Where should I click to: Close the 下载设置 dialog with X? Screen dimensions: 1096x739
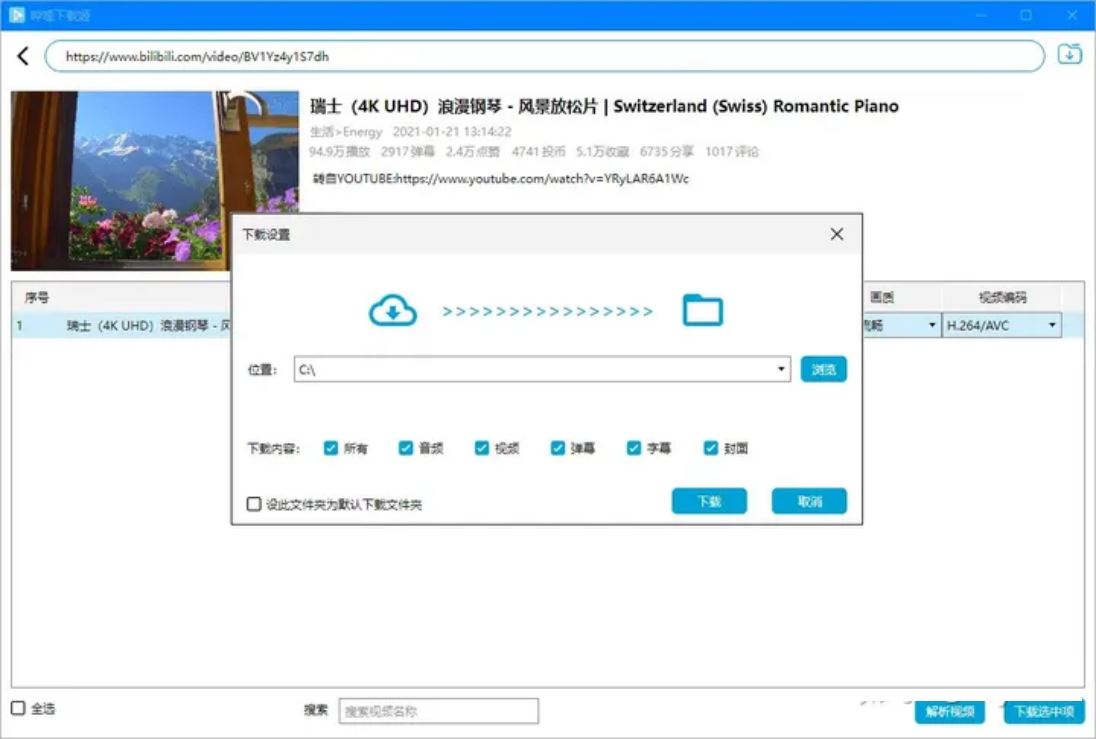[x=837, y=234]
